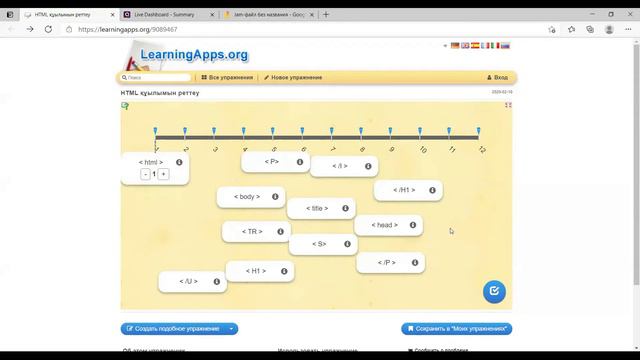Select the < title > card text
Screen dimensions: 640x360
(x=317, y=208)
